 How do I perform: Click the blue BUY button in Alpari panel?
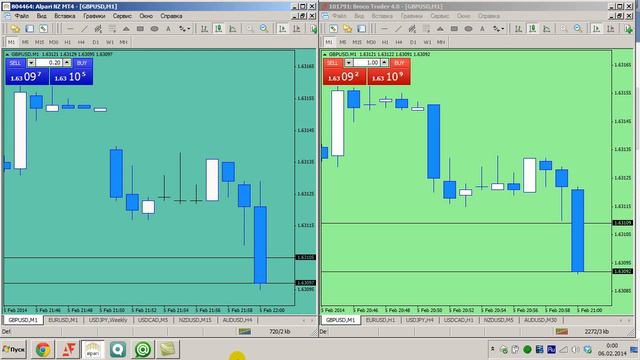click(82, 63)
